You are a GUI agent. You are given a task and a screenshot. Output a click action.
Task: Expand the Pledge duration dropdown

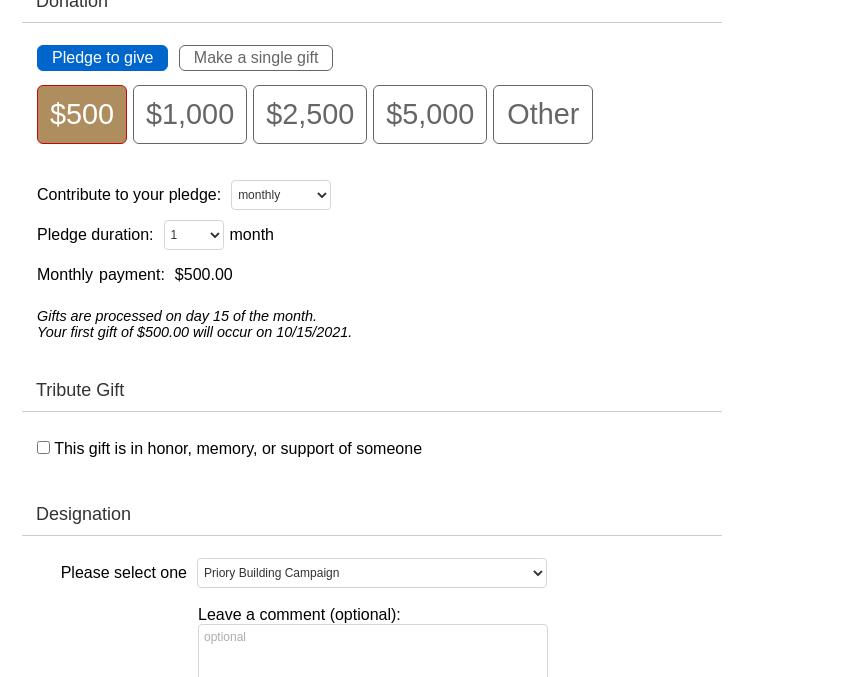[x=194, y=235]
